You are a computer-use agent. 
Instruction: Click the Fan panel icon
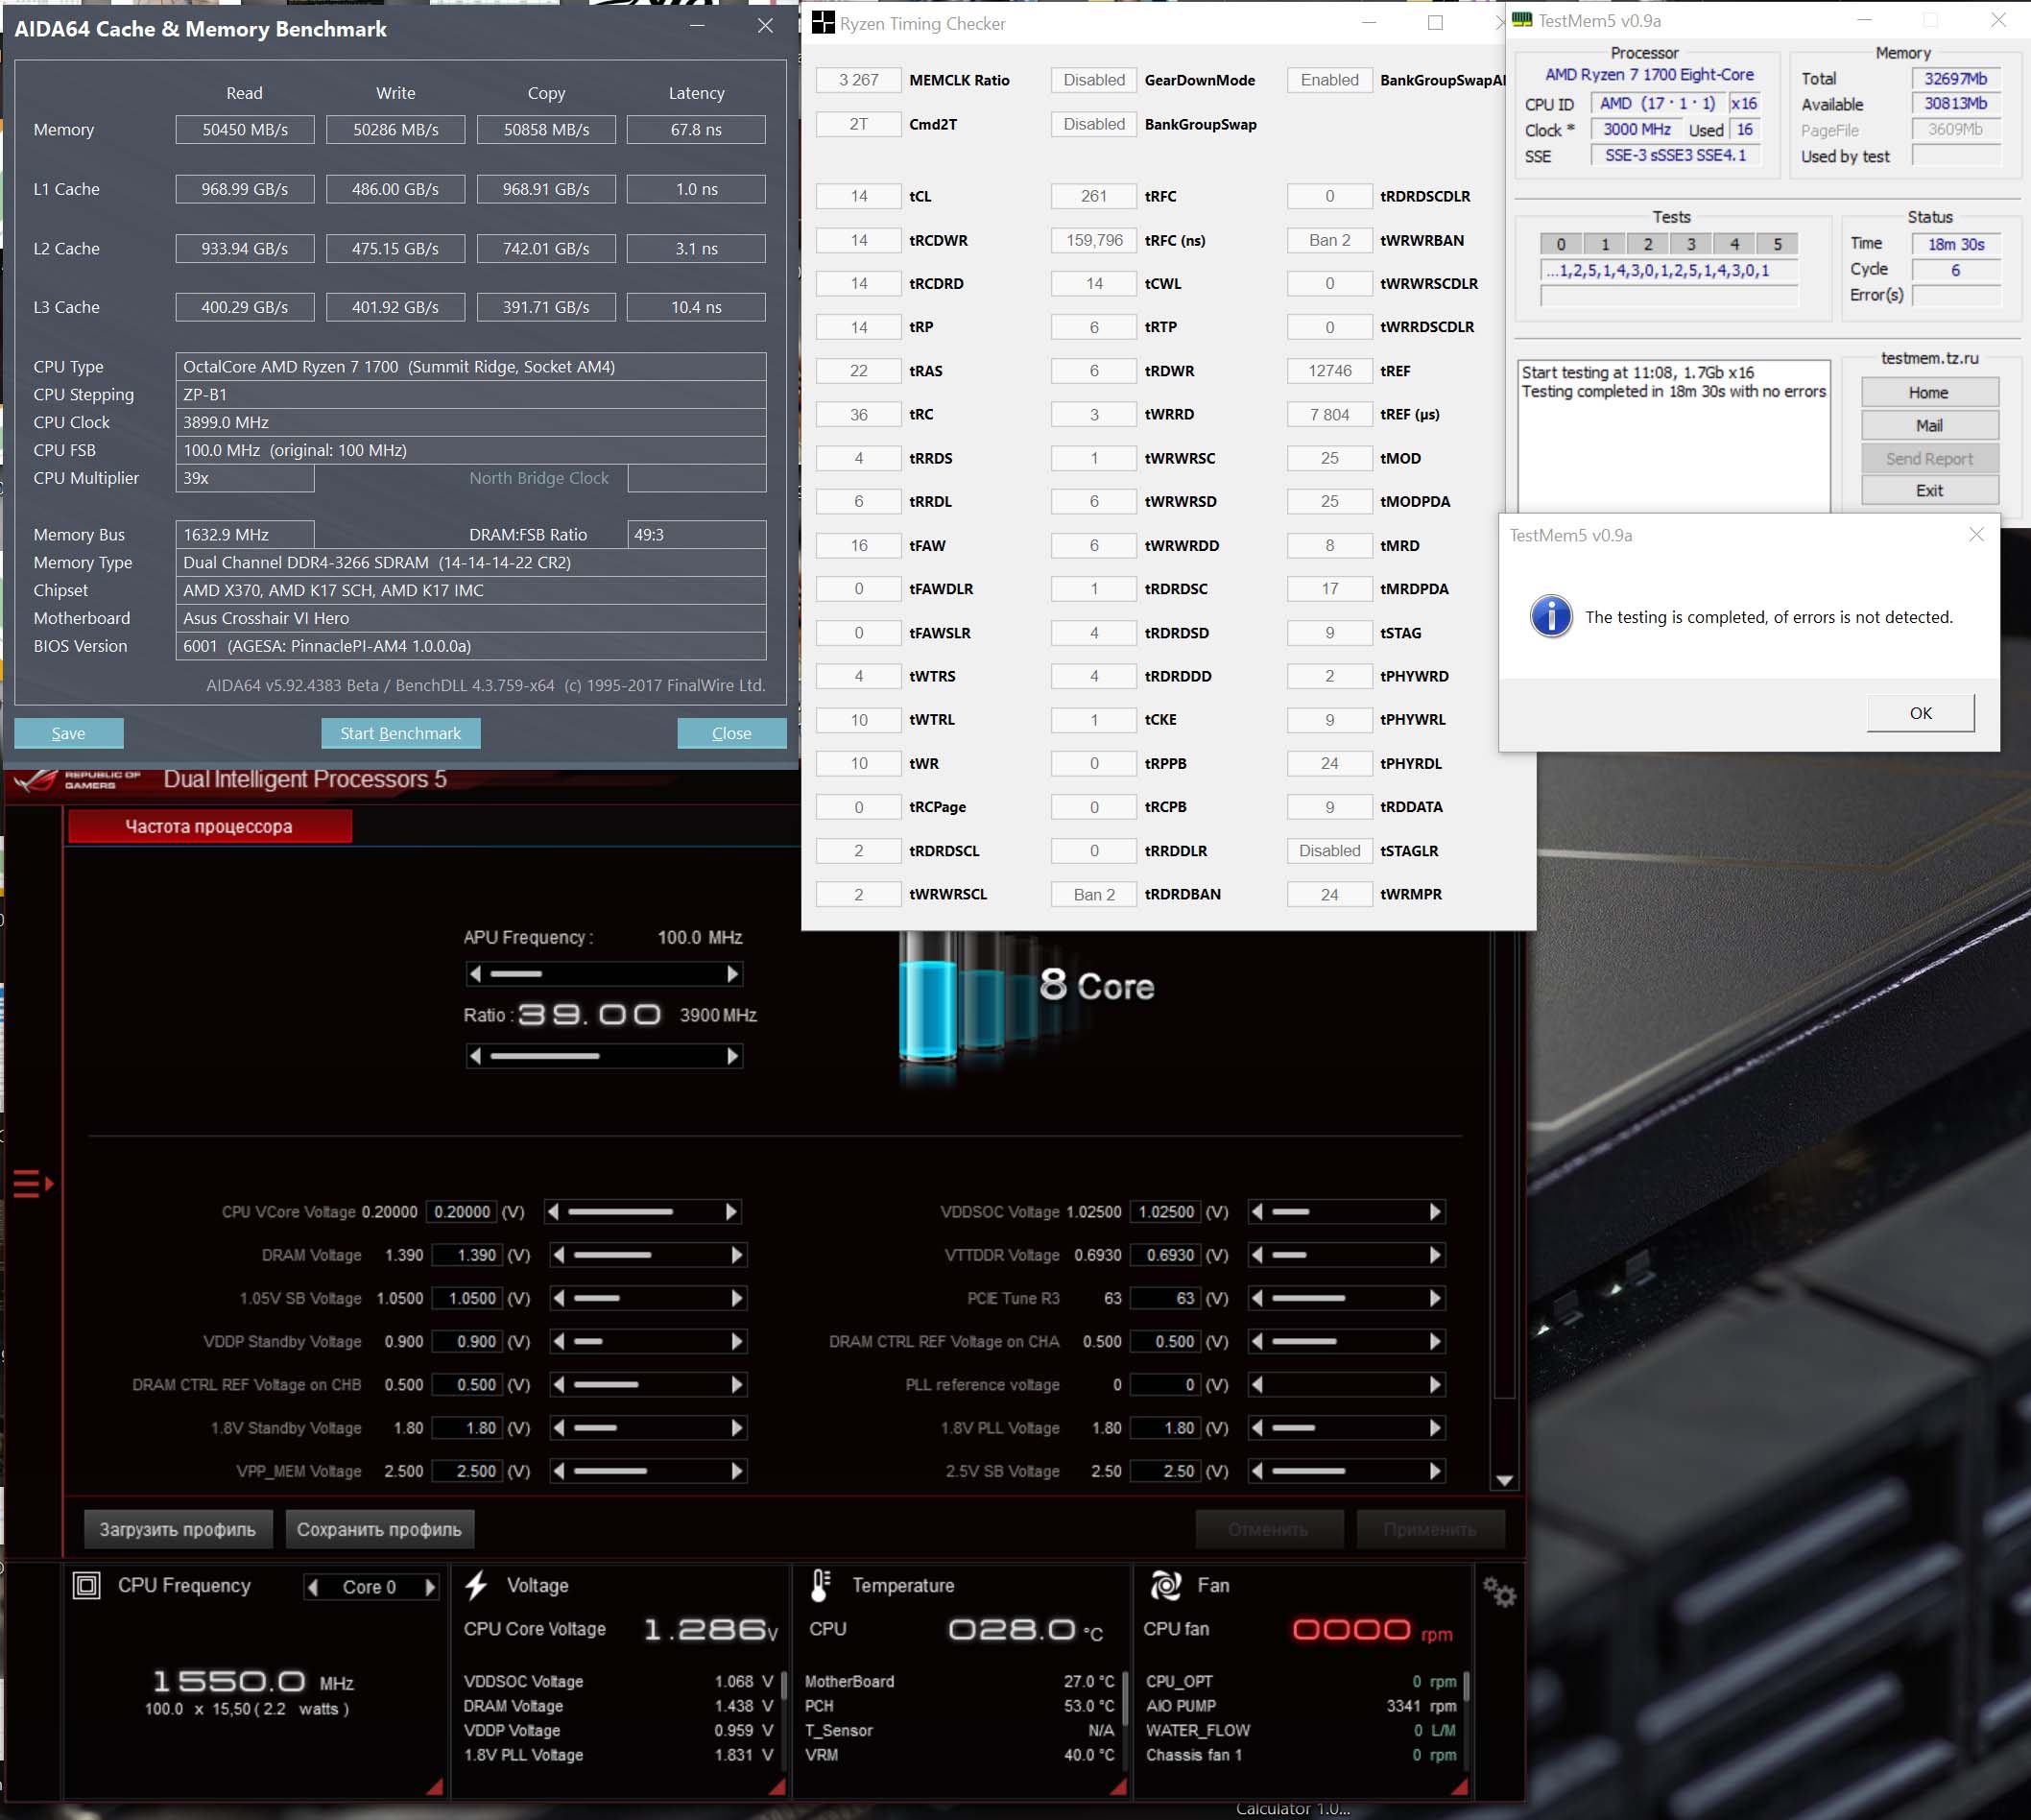(x=1165, y=1585)
